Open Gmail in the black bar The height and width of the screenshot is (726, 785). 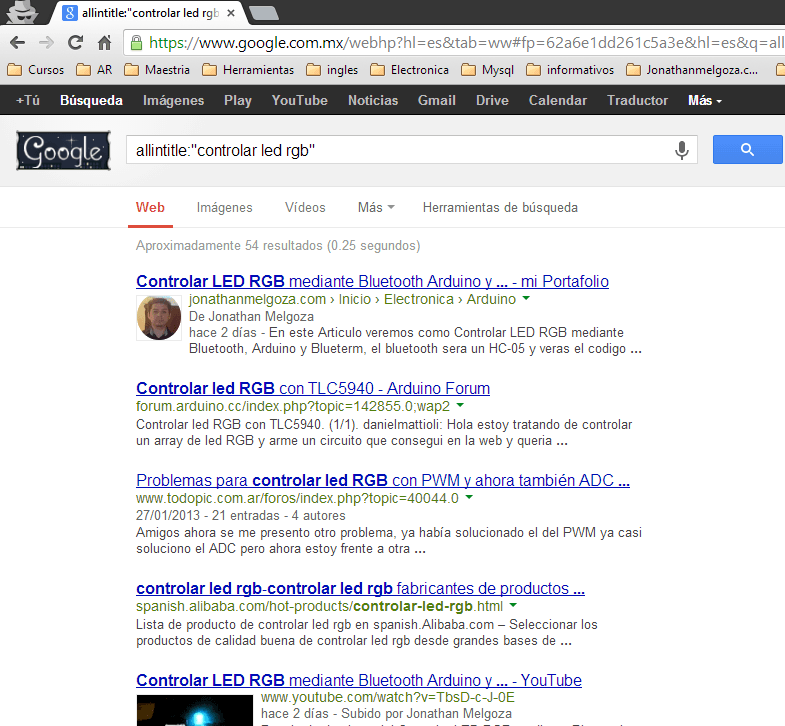pyautogui.click(x=437, y=100)
